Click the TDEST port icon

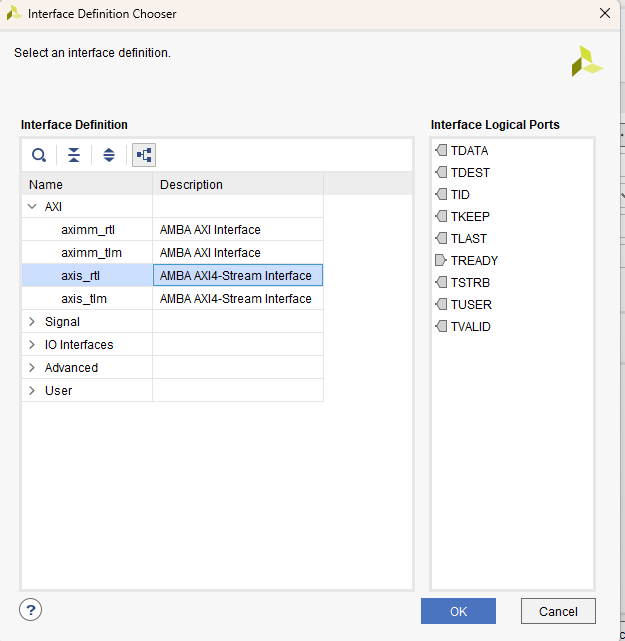pos(441,173)
